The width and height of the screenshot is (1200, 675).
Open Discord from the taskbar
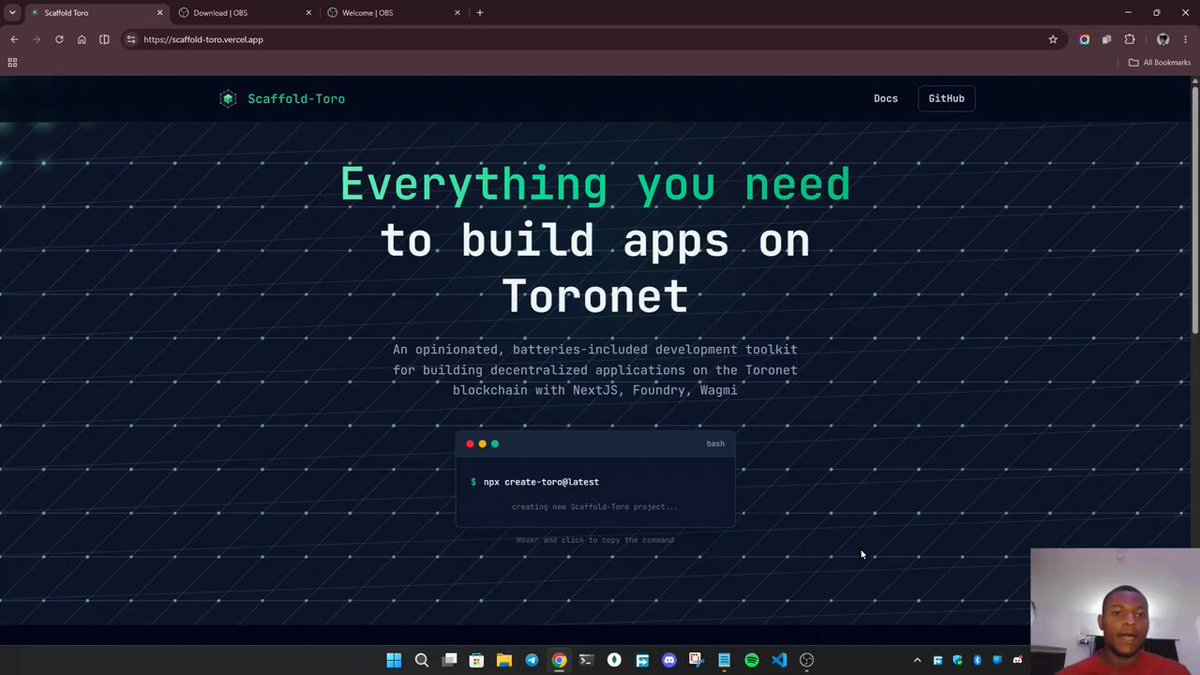669,660
